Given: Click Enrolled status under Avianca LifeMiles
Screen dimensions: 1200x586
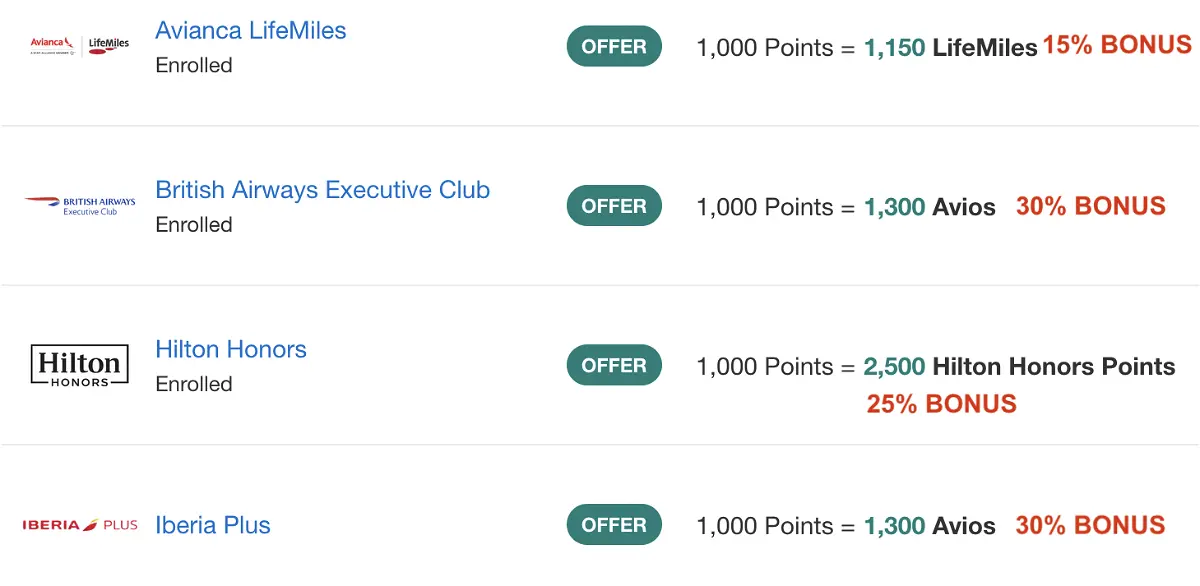Looking at the screenshot, I should (x=194, y=65).
